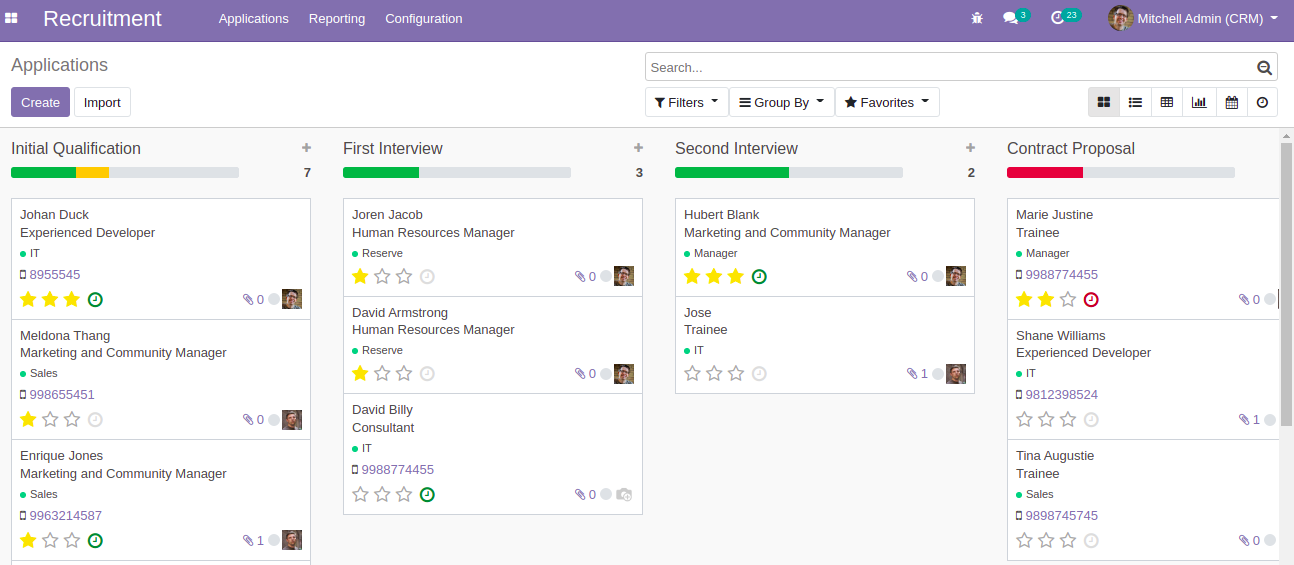Set David Armstrong's rating to second star

(x=382, y=374)
